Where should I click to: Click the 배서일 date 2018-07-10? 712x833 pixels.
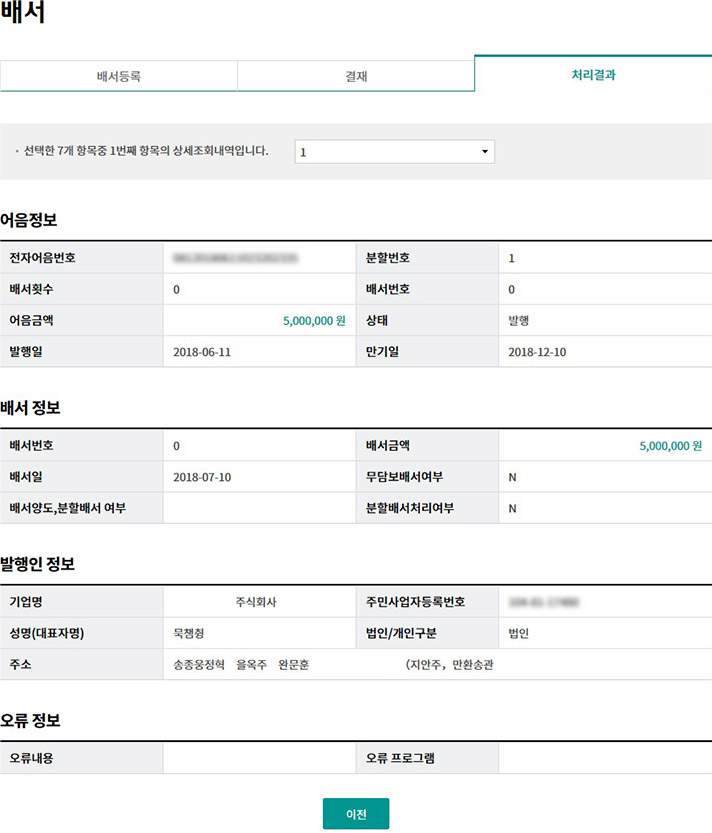point(202,477)
